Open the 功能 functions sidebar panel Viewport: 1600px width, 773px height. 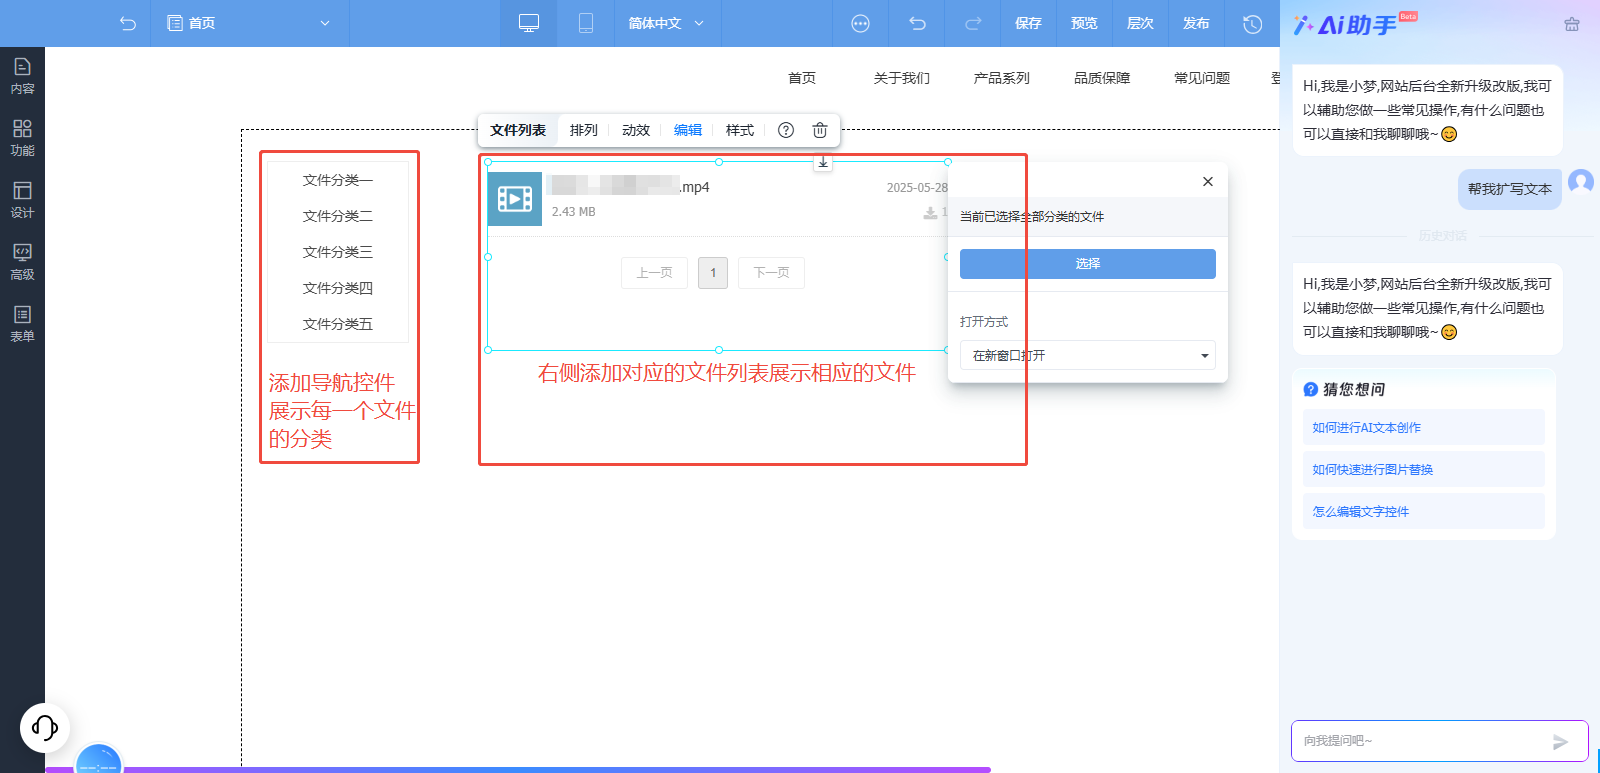(x=22, y=138)
